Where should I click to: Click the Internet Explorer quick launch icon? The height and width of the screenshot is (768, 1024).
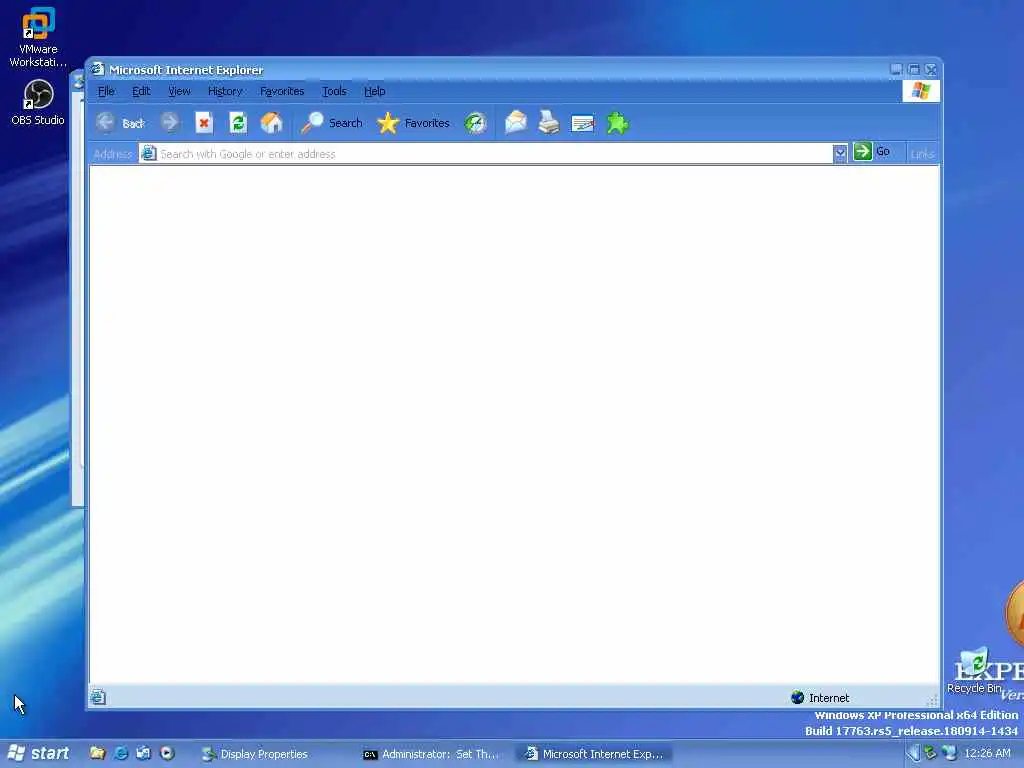(x=121, y=753)
